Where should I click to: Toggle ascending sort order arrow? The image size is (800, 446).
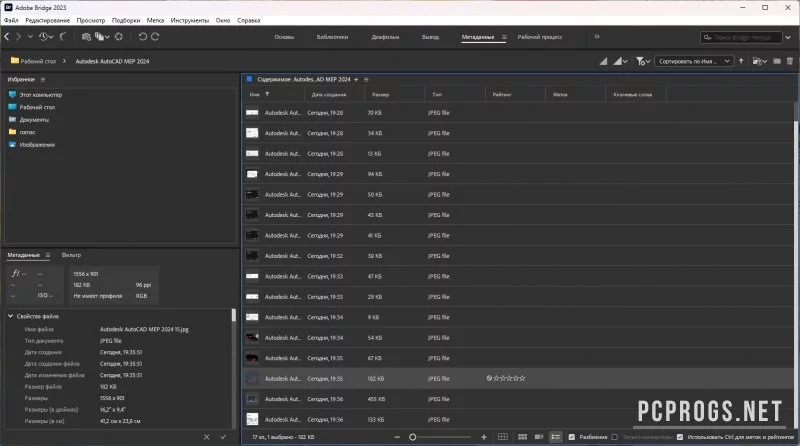(741, 61)
